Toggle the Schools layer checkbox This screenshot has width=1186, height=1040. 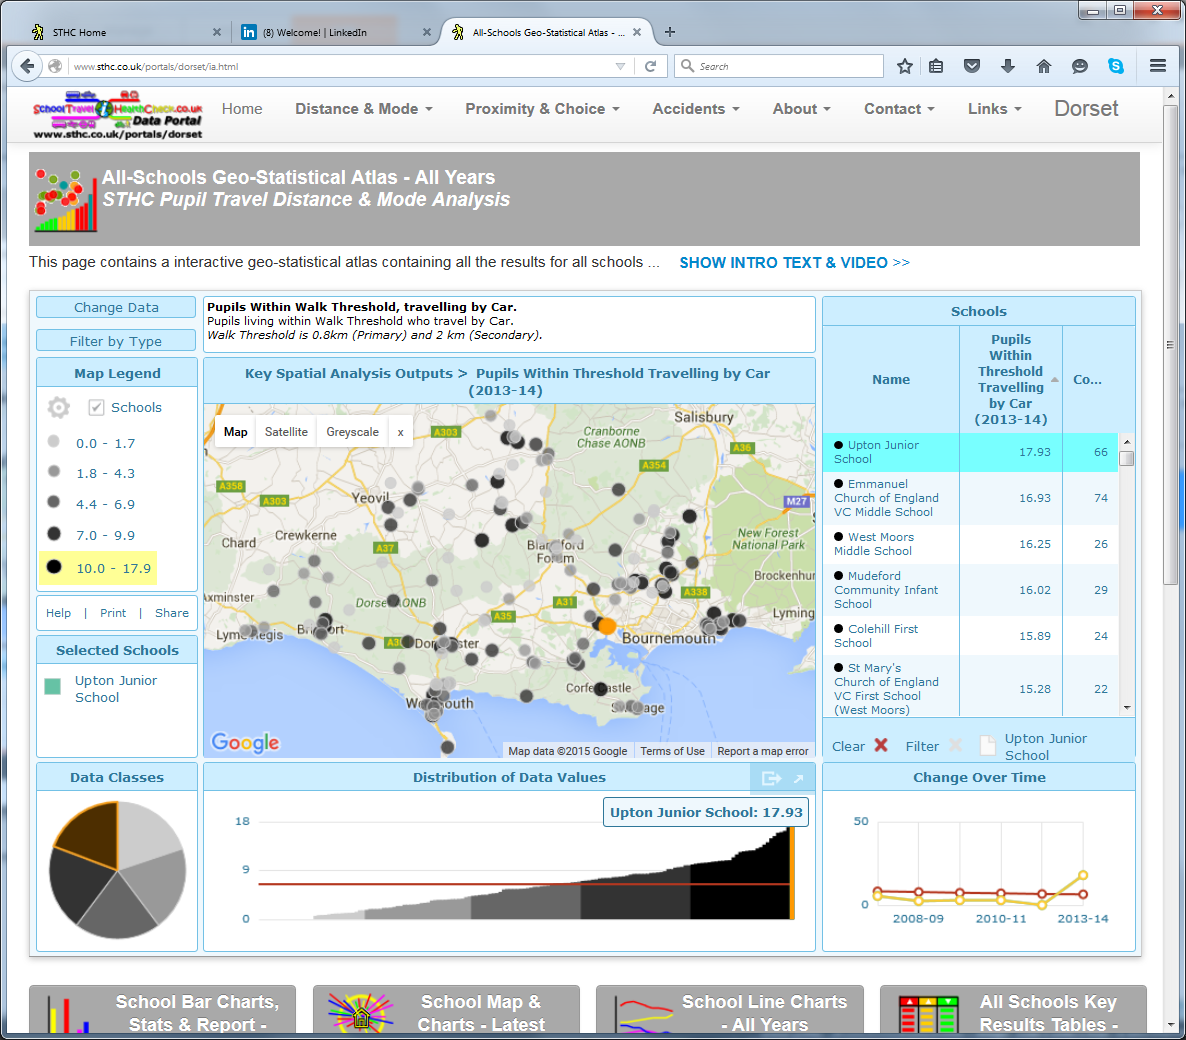96,408
